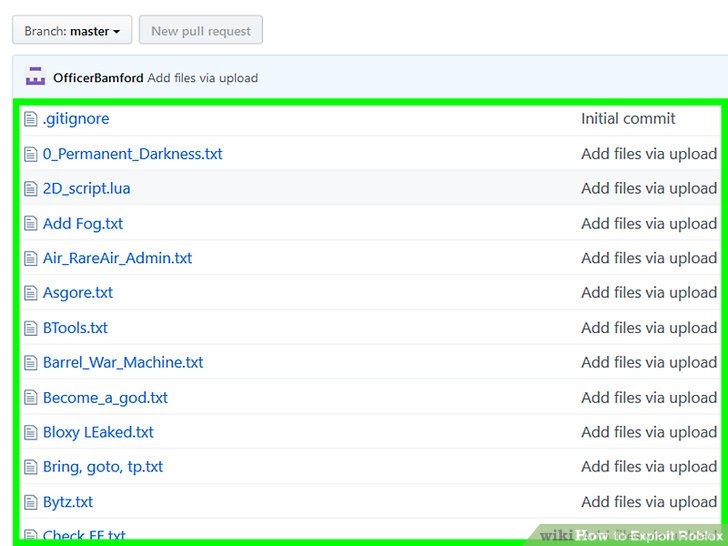This screenshot has height=546, width=728.
Task: Open the Initial commit message link
Action: pyautogui.click(x=628, y=118)
